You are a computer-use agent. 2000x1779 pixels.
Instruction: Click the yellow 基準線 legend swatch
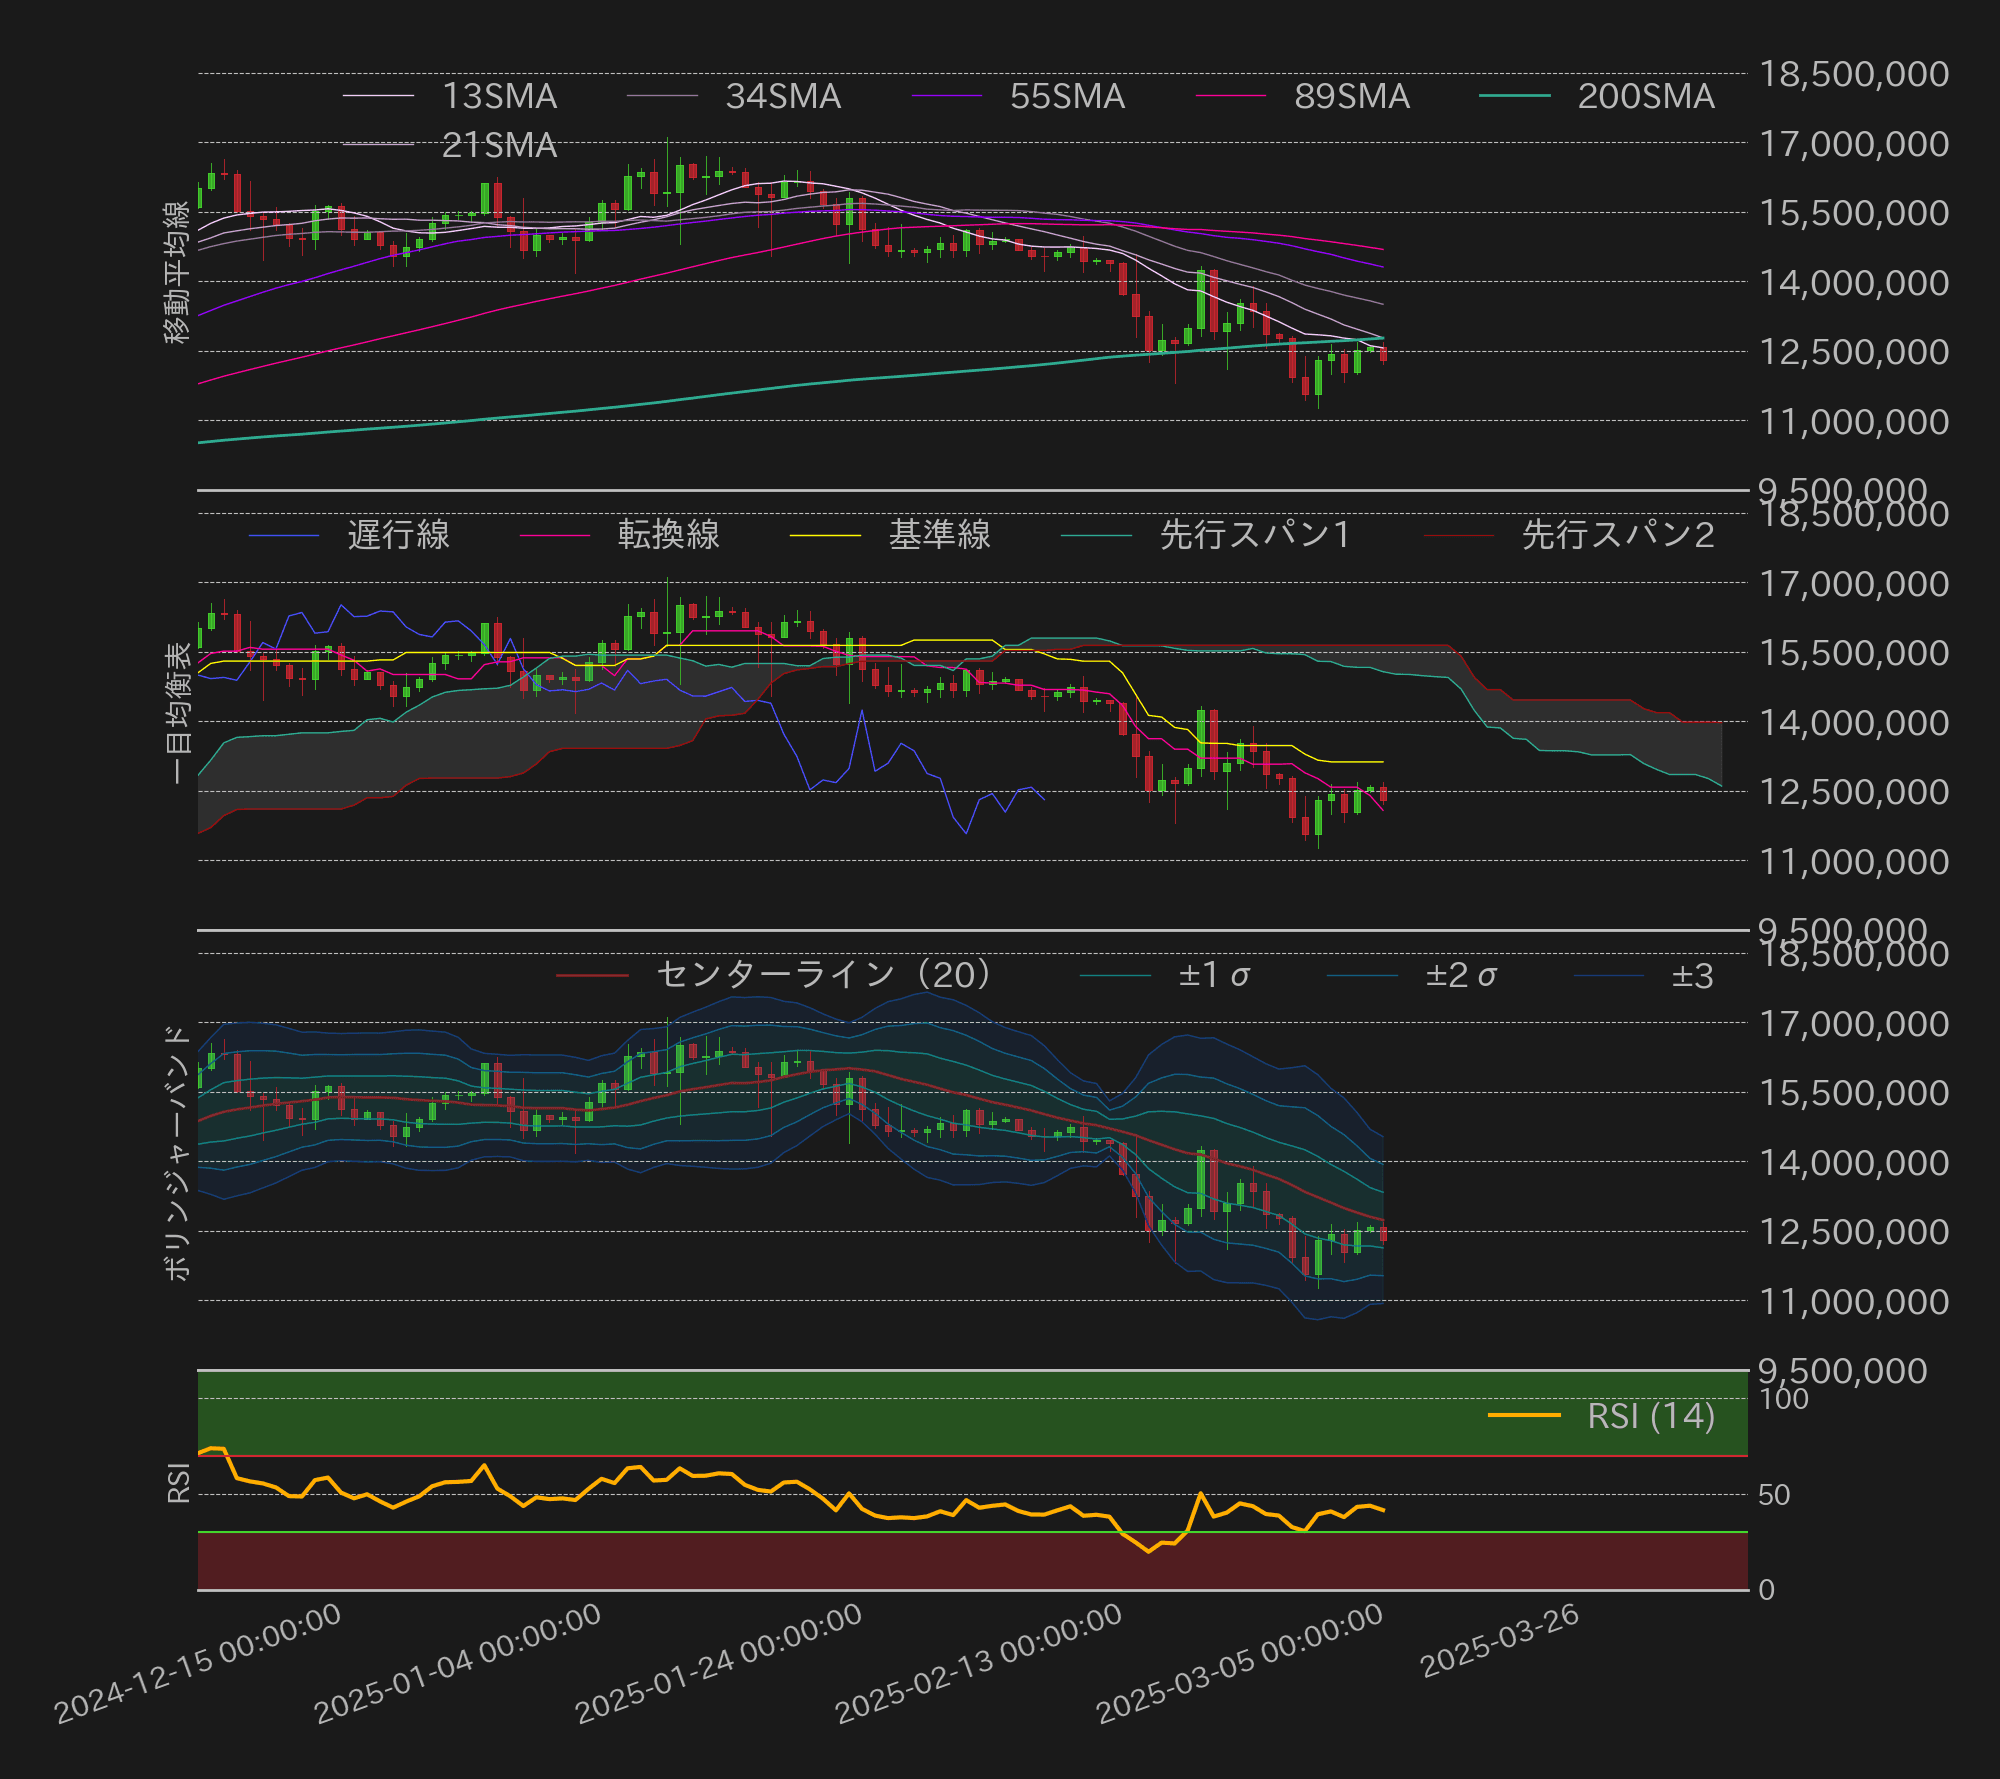coord(825,535)
